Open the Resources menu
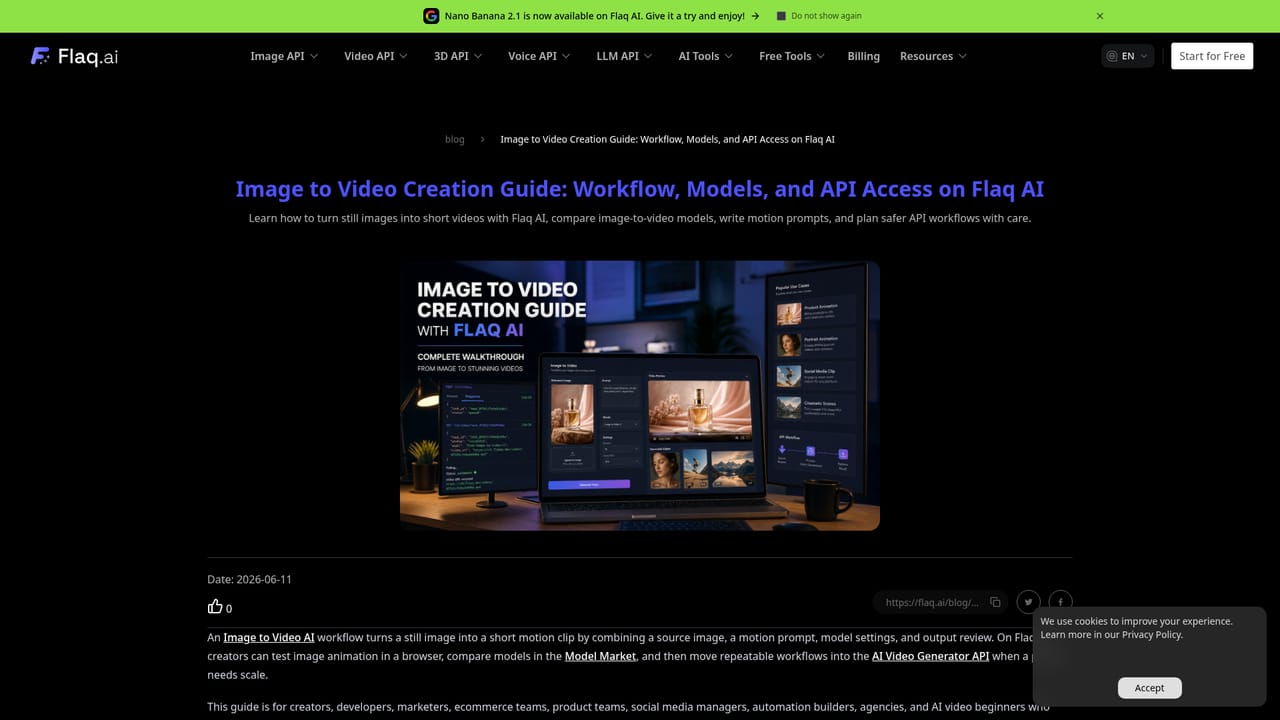 (x=933, y=56)
